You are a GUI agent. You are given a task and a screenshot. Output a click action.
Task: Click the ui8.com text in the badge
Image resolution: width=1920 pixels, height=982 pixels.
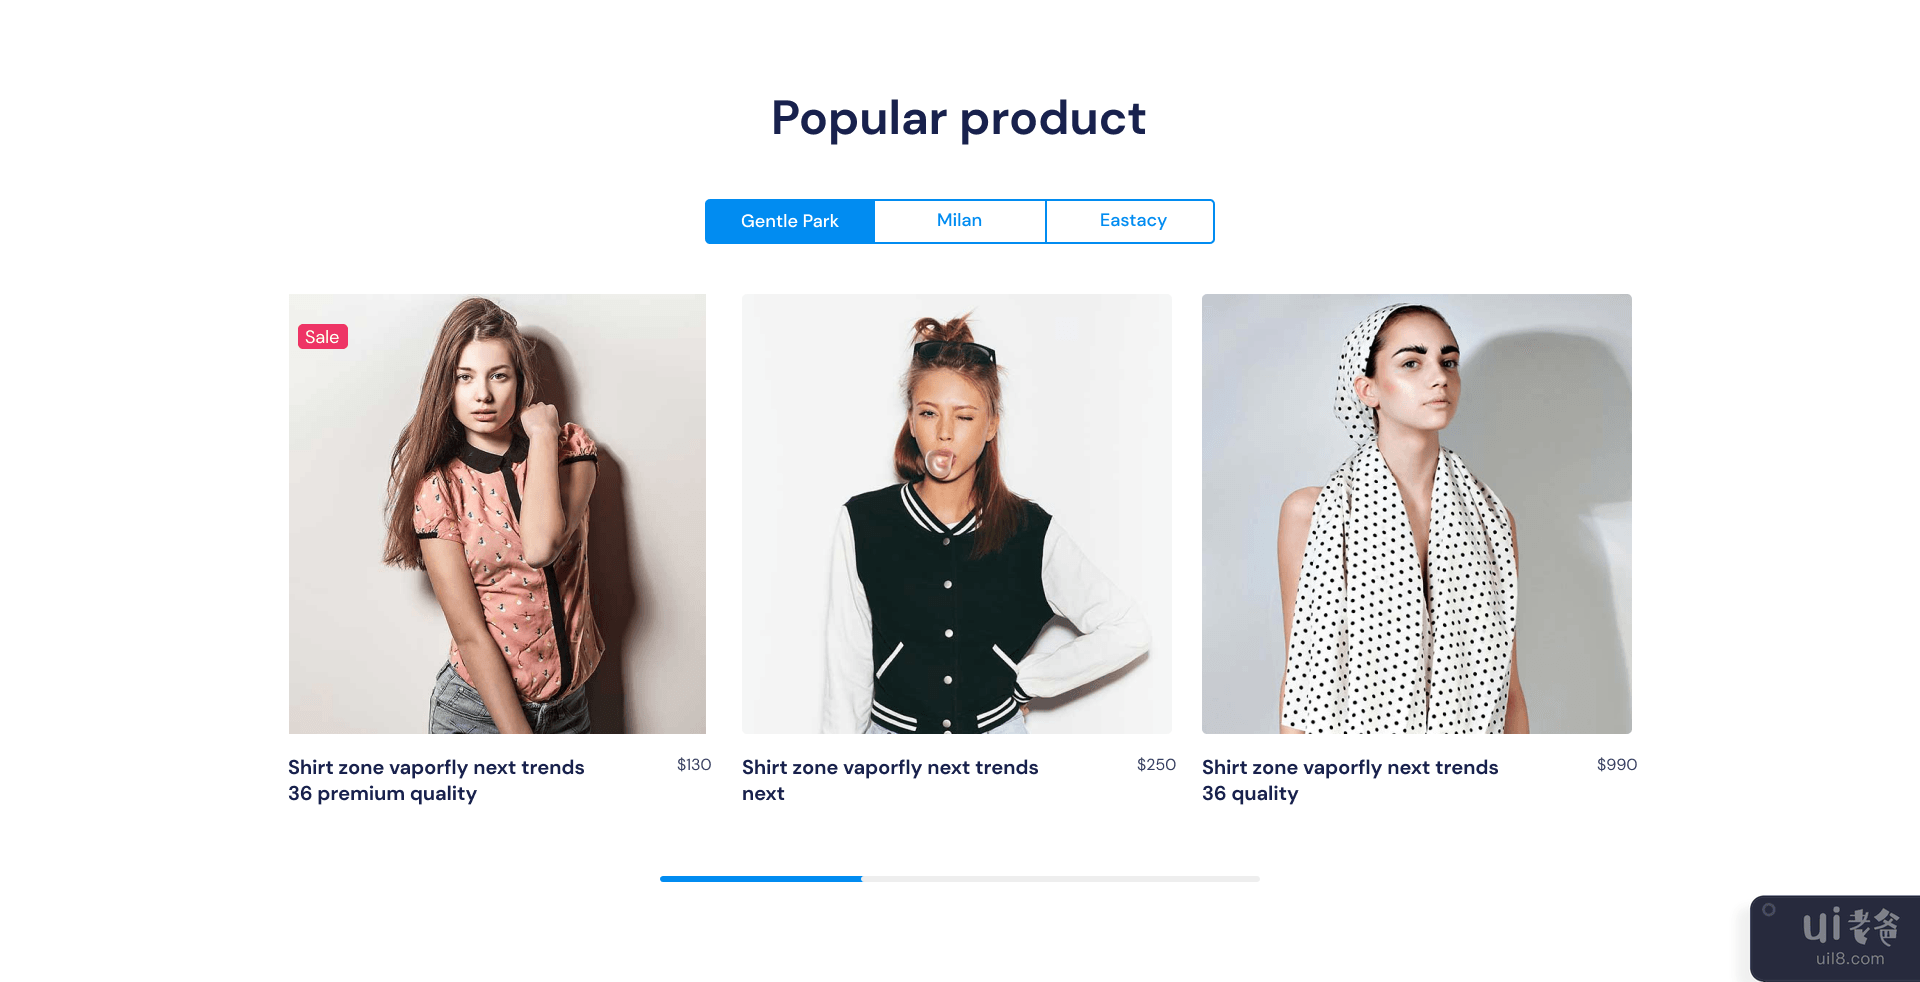coord(1850,959)
